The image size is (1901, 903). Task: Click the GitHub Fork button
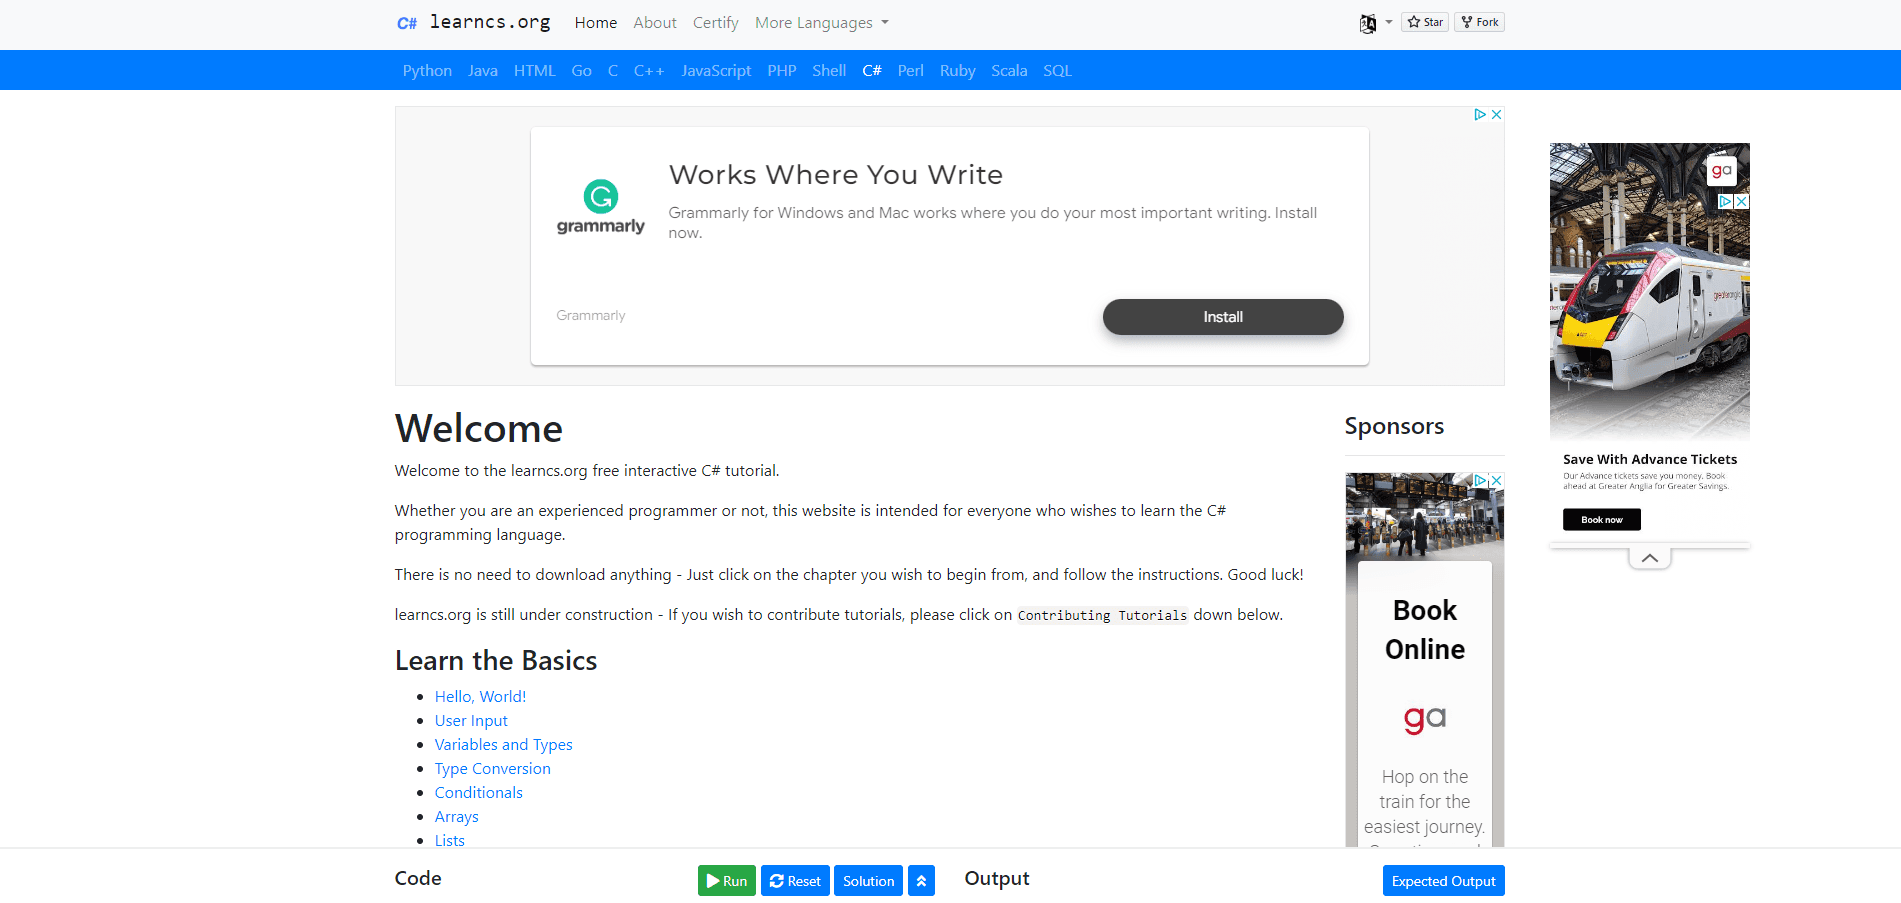click(x=1479, y=22)
